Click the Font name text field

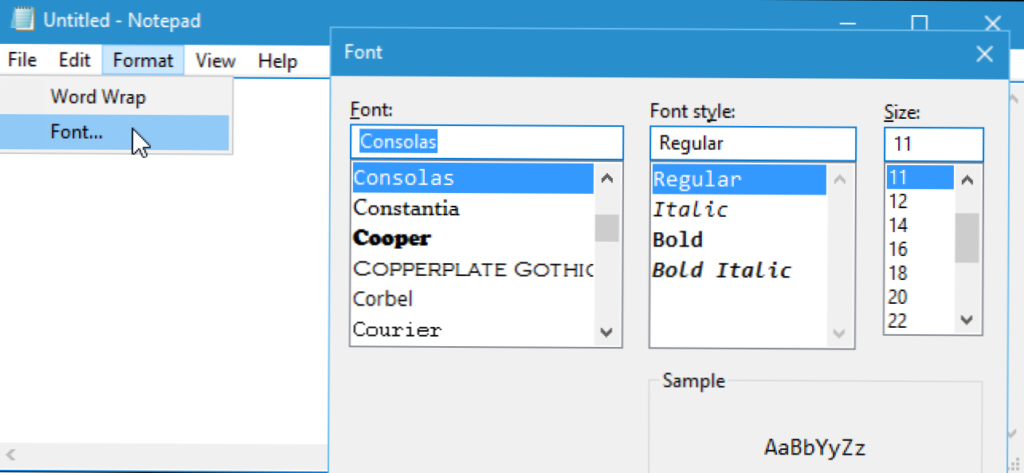coord(487,143)
